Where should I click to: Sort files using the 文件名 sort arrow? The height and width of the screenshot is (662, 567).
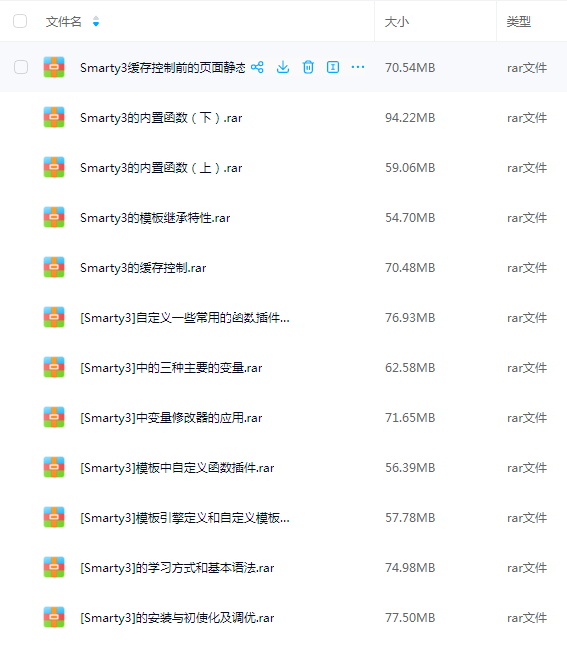point(96,21)
